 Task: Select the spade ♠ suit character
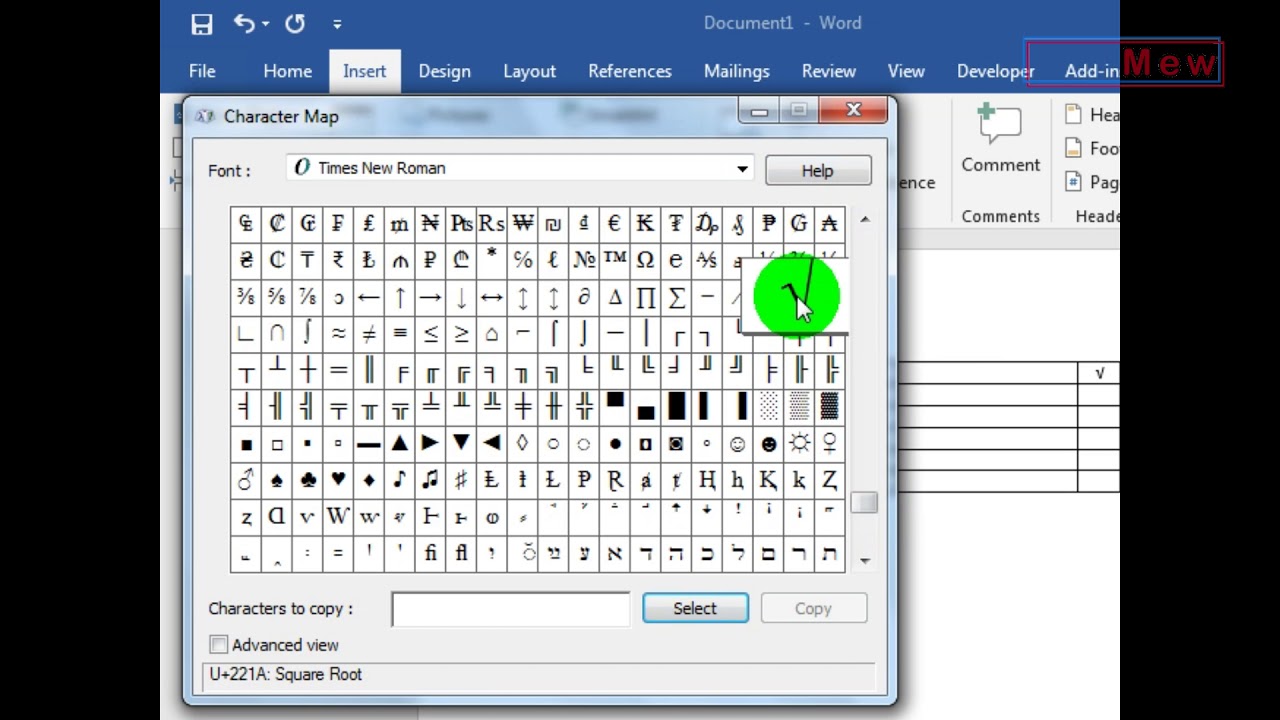(x=277, y=480)
